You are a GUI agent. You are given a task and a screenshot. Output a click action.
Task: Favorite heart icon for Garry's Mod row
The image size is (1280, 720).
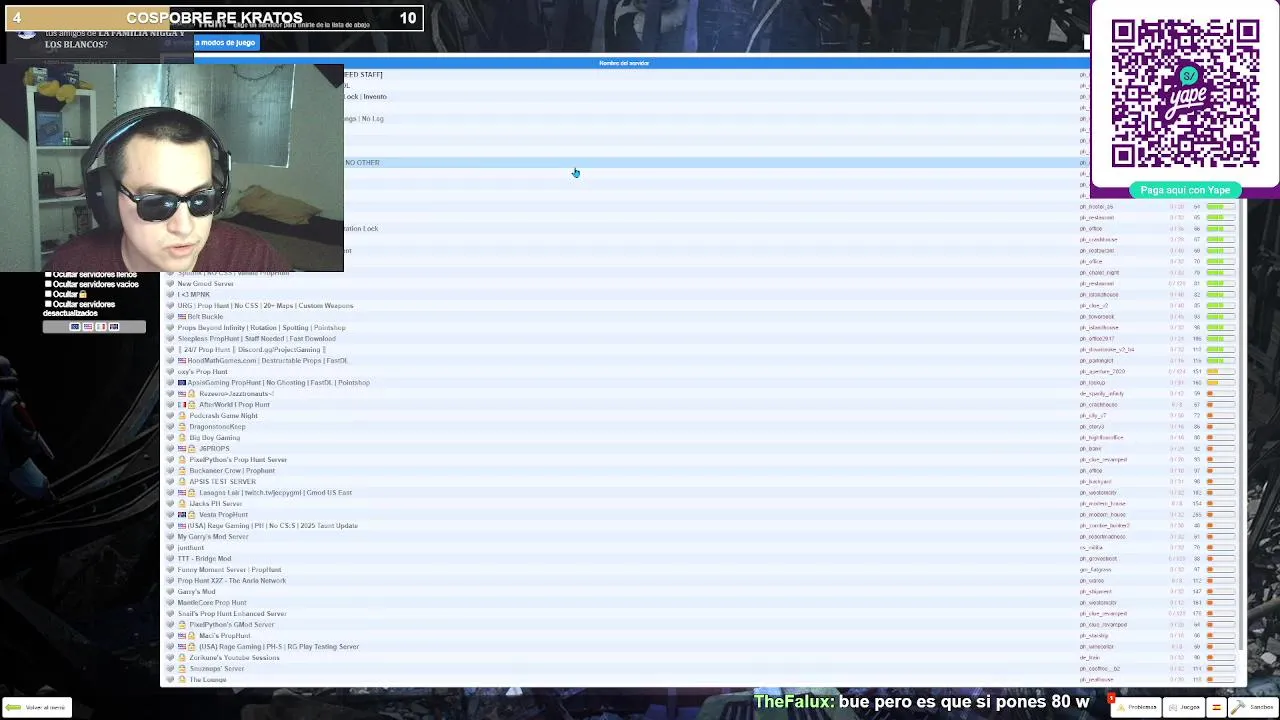pos(170,592)
